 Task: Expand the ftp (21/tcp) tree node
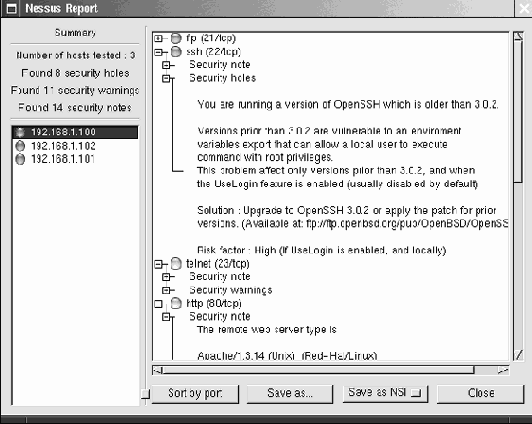tap(158, 38)
